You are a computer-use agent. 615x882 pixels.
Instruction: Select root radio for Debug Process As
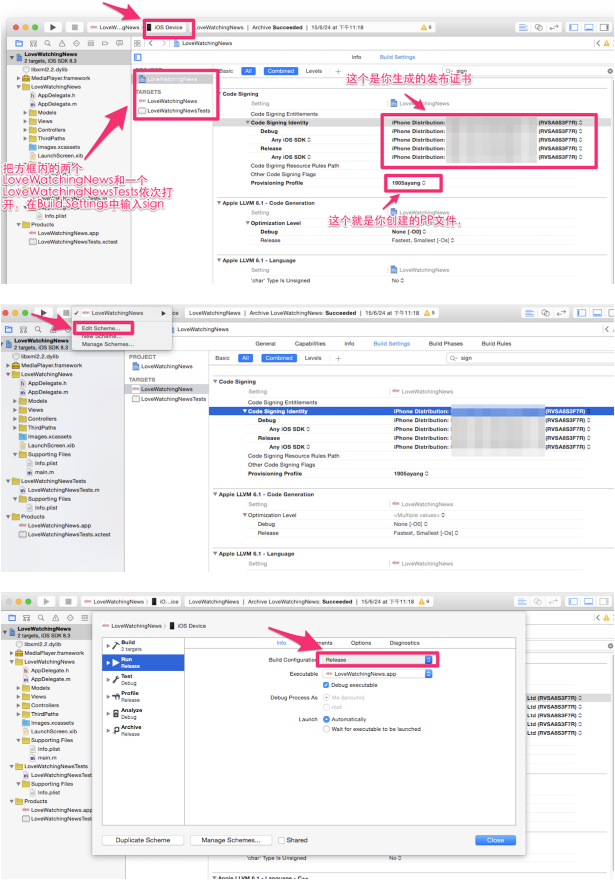[x=326, y=707]
